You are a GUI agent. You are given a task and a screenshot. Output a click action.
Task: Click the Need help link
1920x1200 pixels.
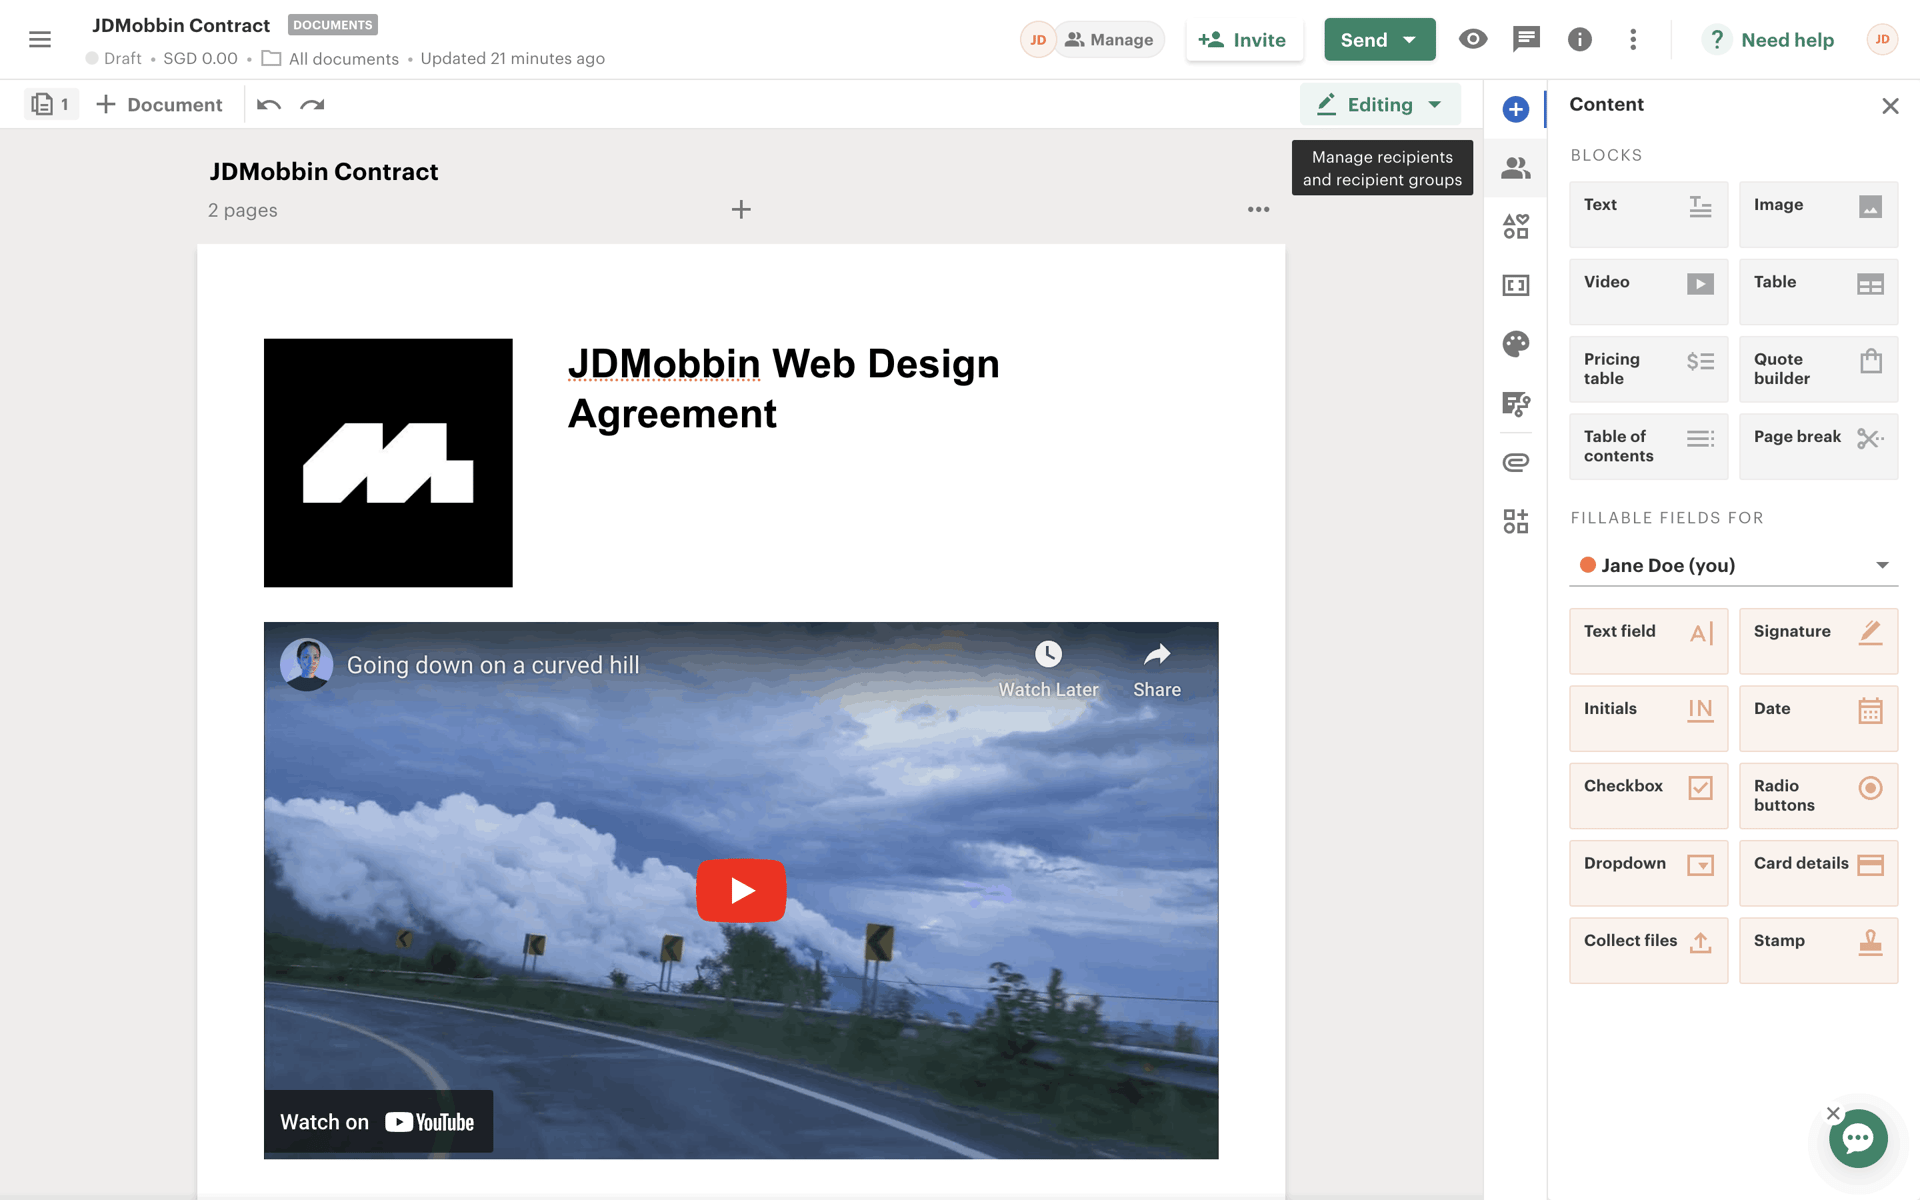pos(1770,39)
